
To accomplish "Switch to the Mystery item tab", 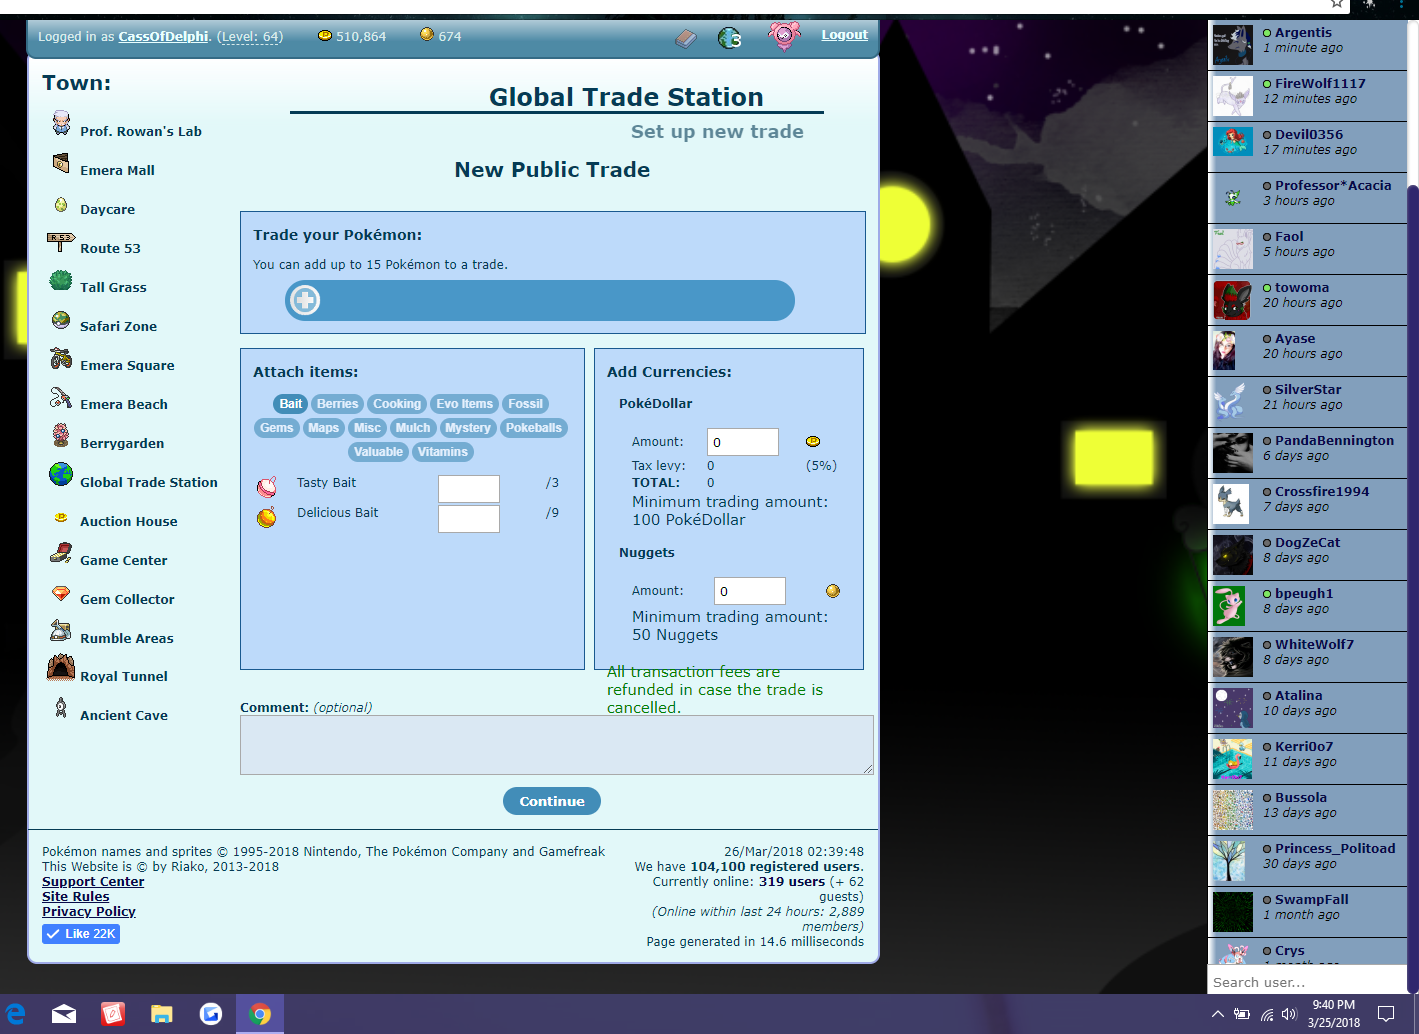I will tap(468, 428).
